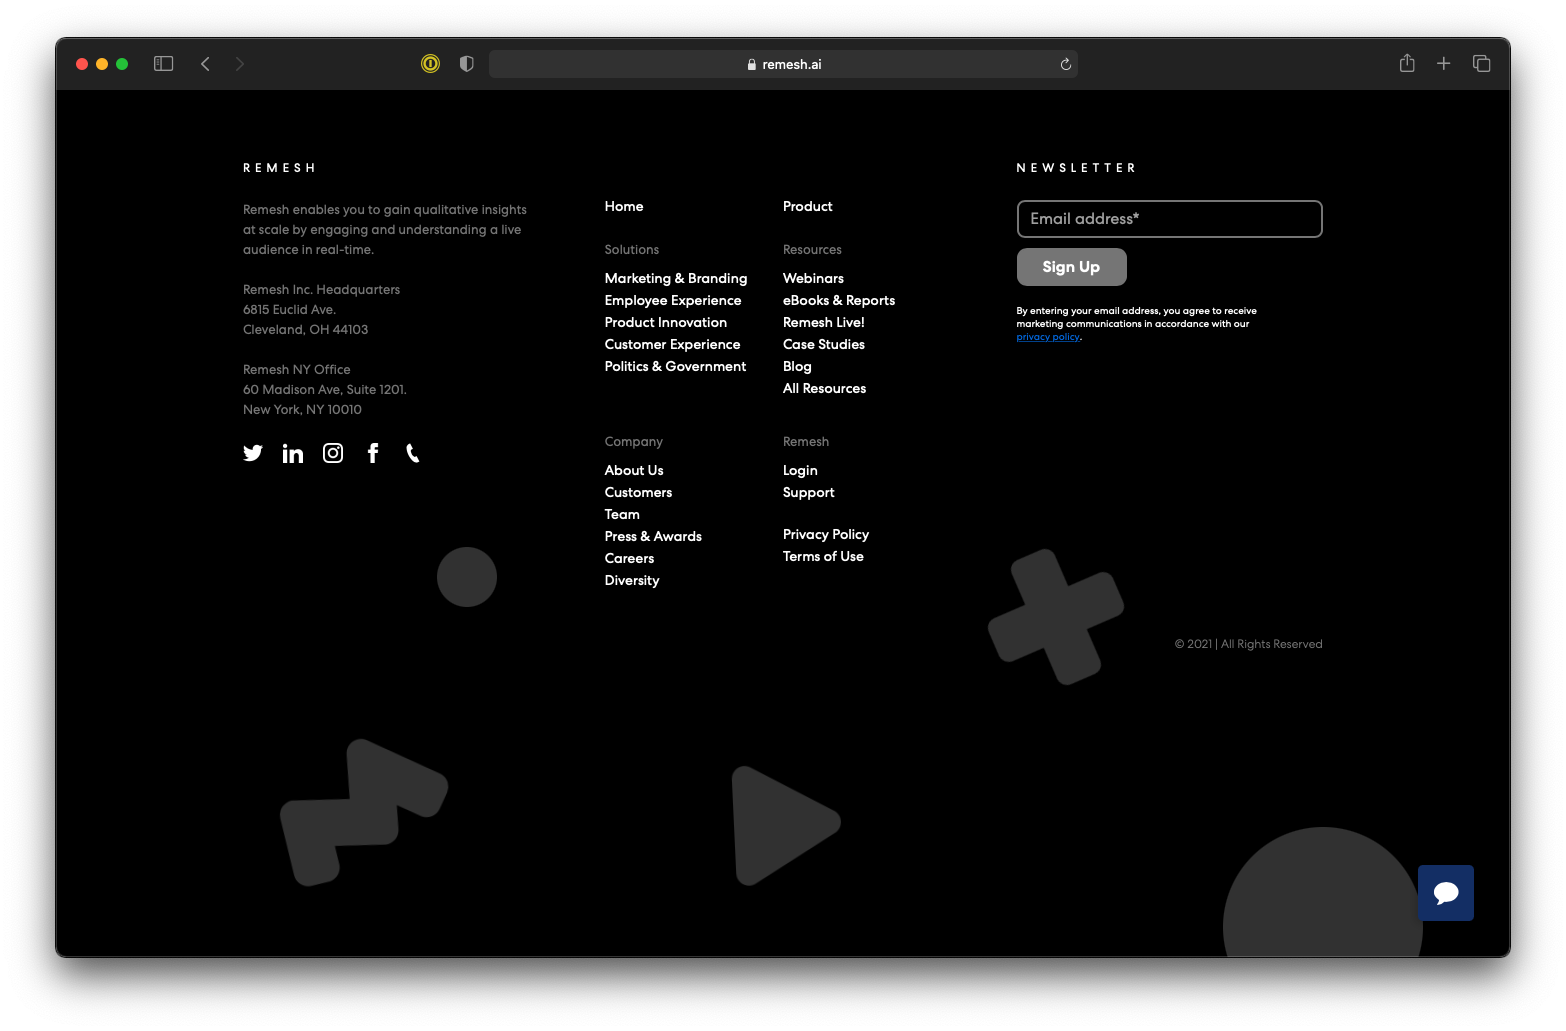Show the tab overview icon
Viewport: 1566px width, 1031px height.
[x=1482, y=64]
